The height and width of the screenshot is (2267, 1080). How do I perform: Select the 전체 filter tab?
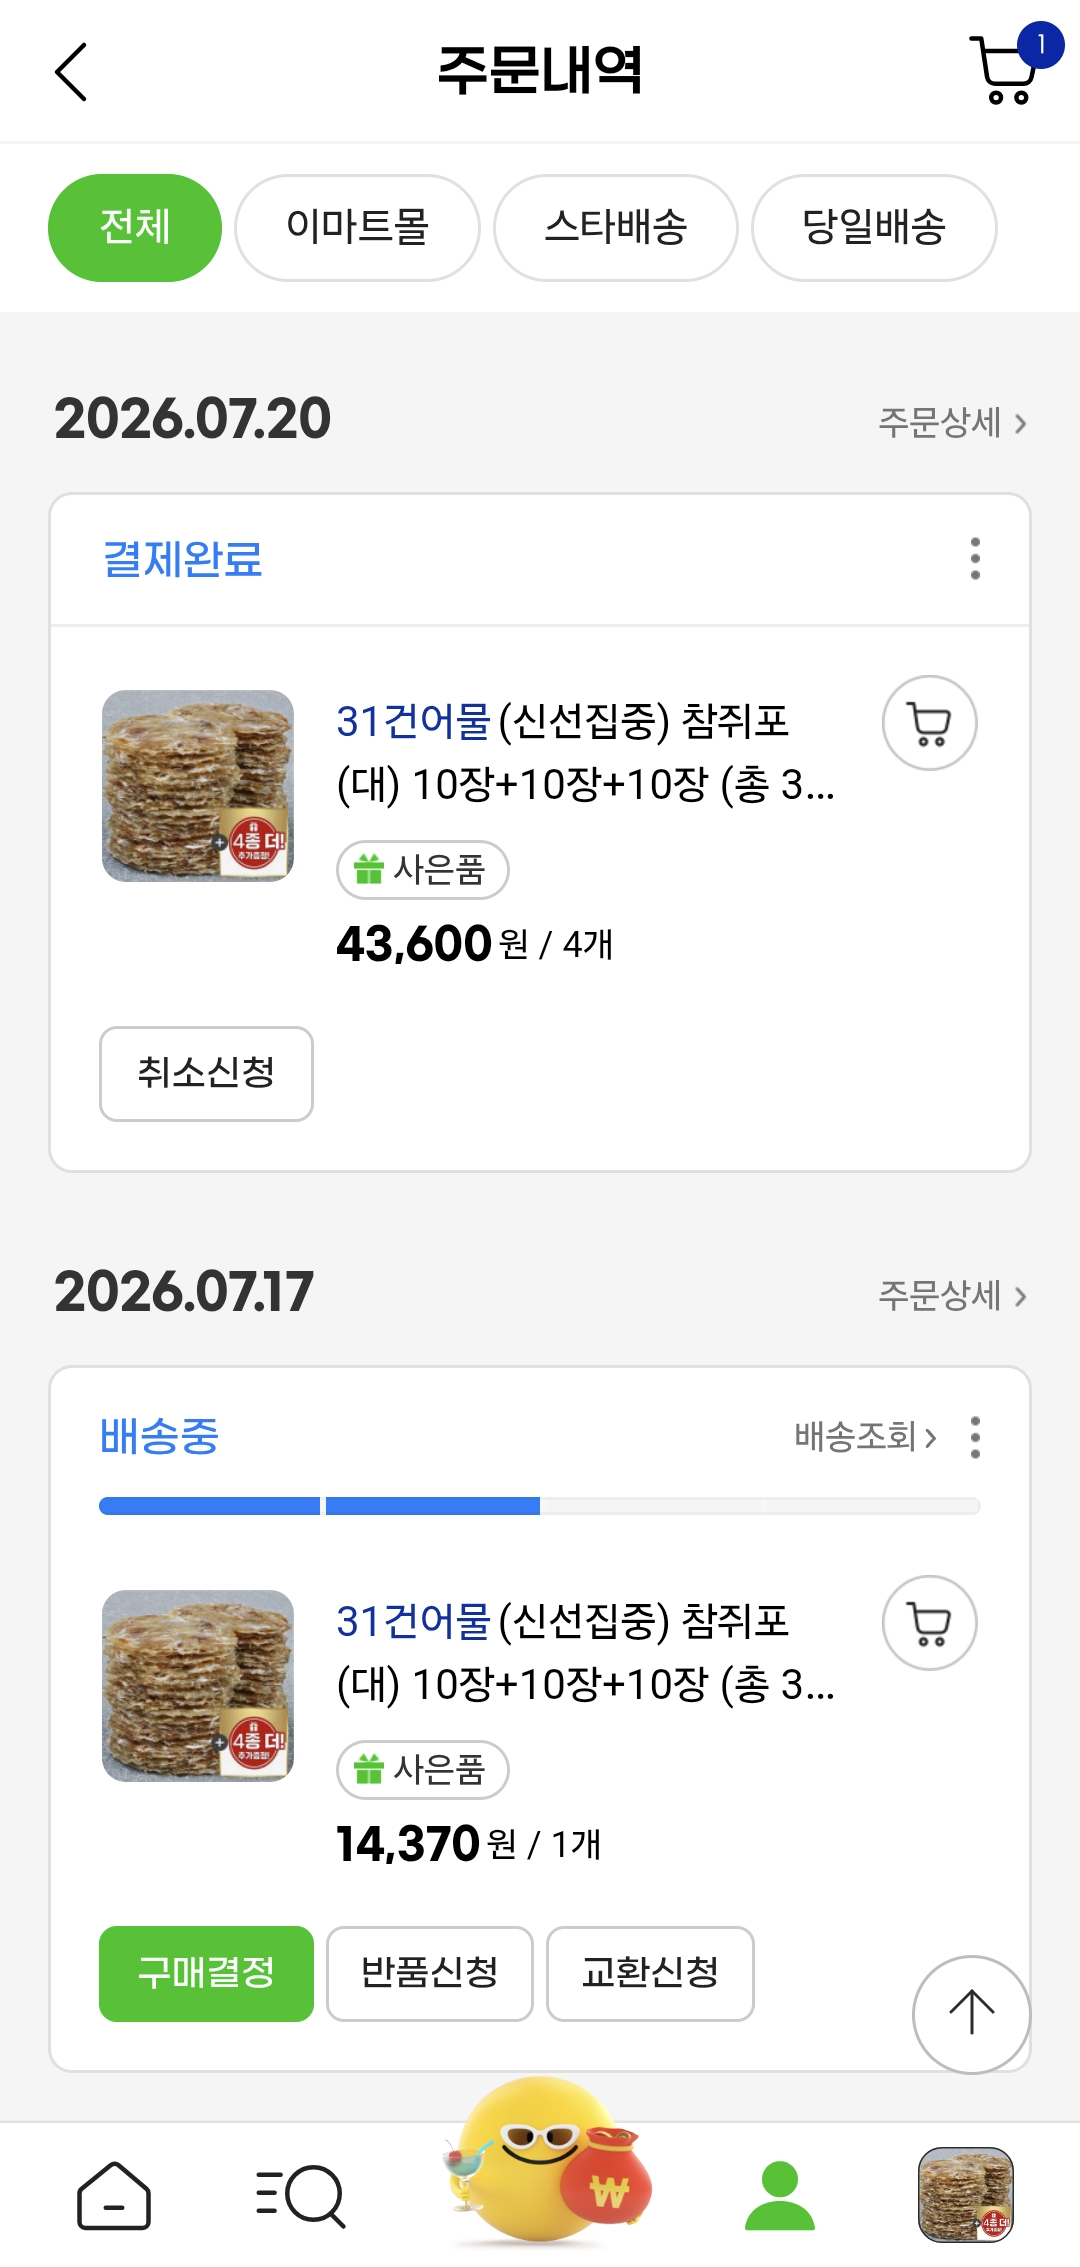tap(135, 228)
